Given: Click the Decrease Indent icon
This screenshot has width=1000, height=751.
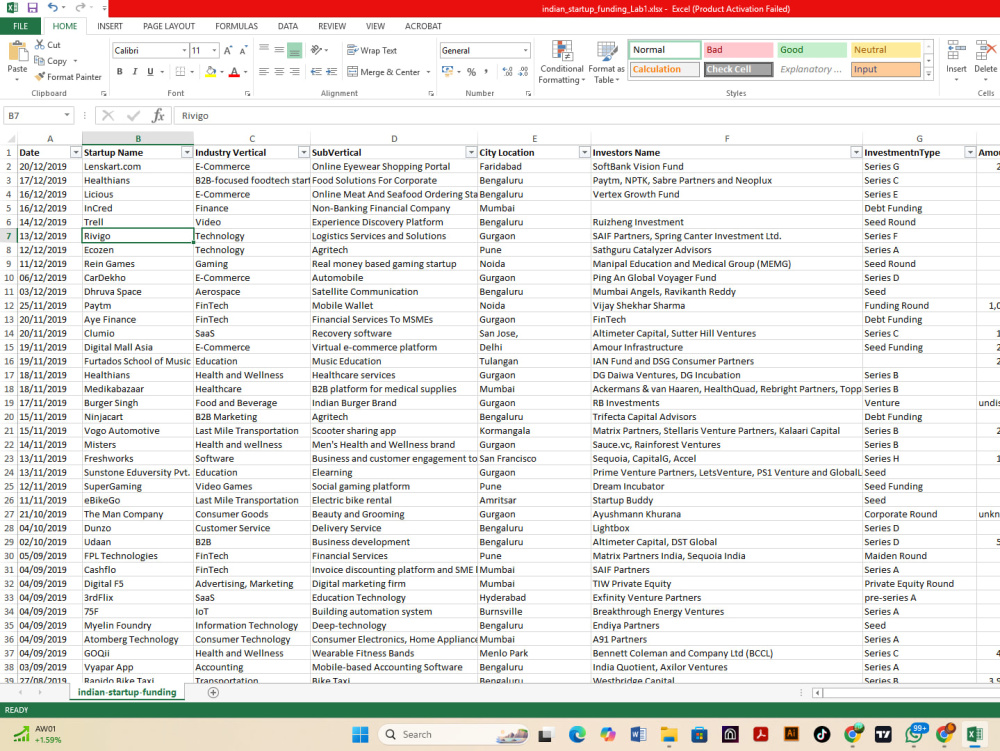Looking at the screenshot, I should (316, 71).
